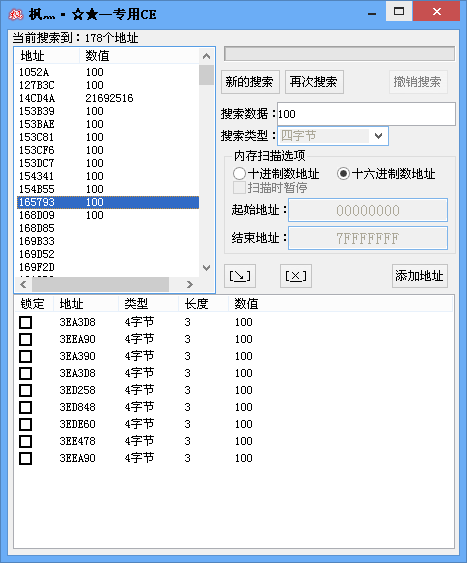Select result address 153BAE
This screenshot has width=467, height=563.
click(x=37, y=124)
